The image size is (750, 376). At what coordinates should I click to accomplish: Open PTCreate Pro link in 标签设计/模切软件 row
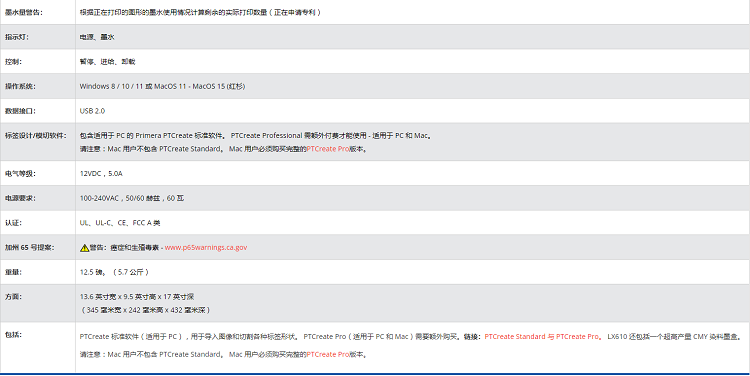[328, 149]
